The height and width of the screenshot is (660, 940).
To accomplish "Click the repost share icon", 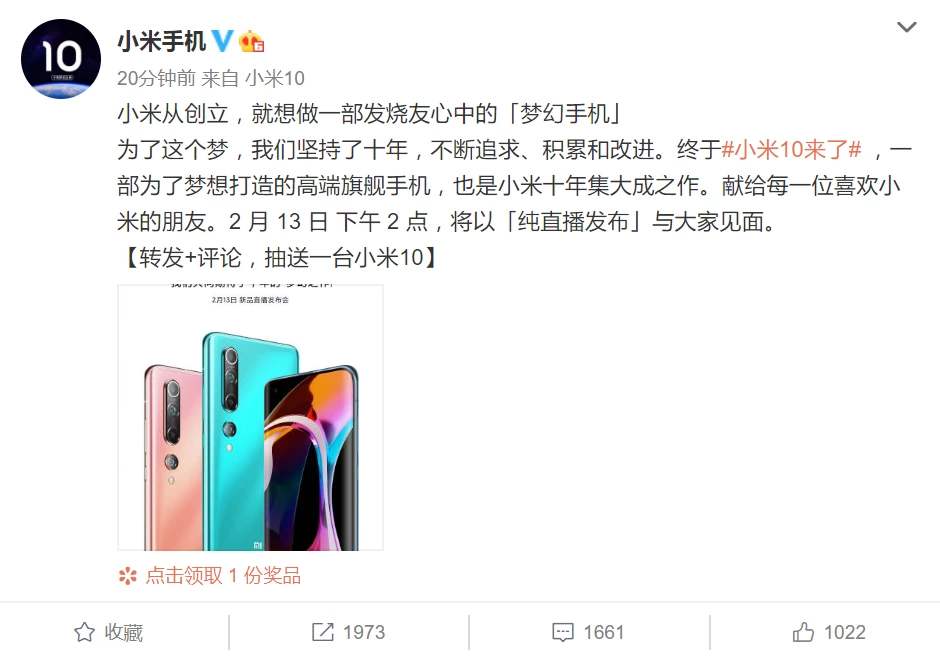I will point(323,632).
